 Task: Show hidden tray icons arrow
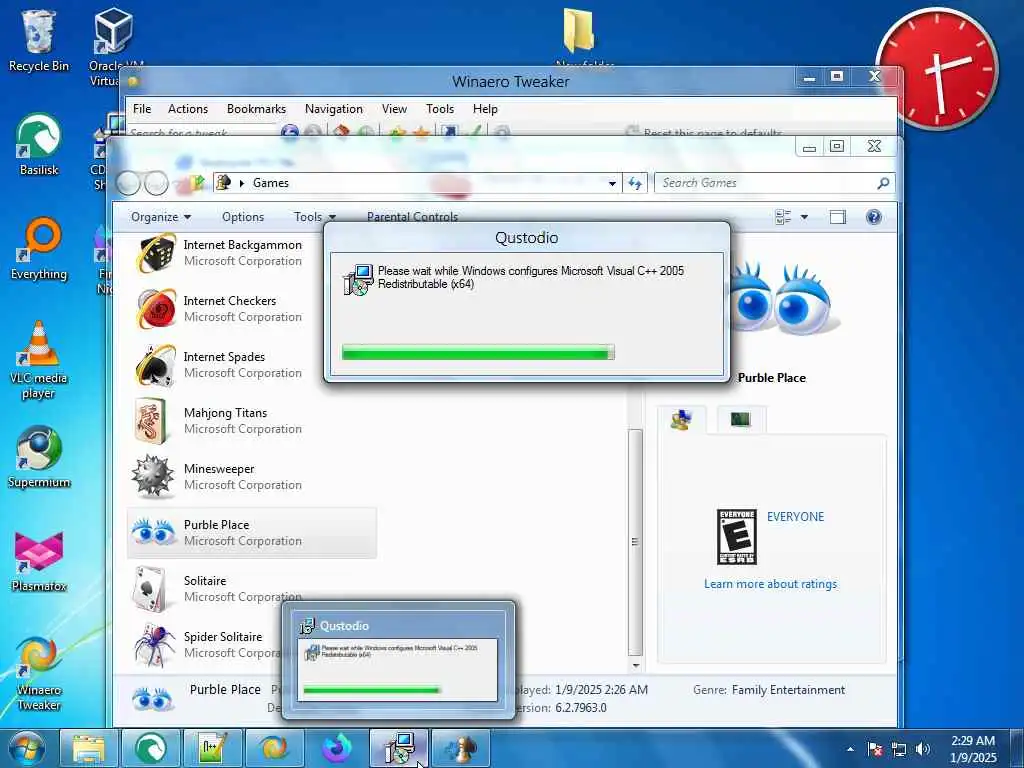pyautogui.click(x=850, y=749)
